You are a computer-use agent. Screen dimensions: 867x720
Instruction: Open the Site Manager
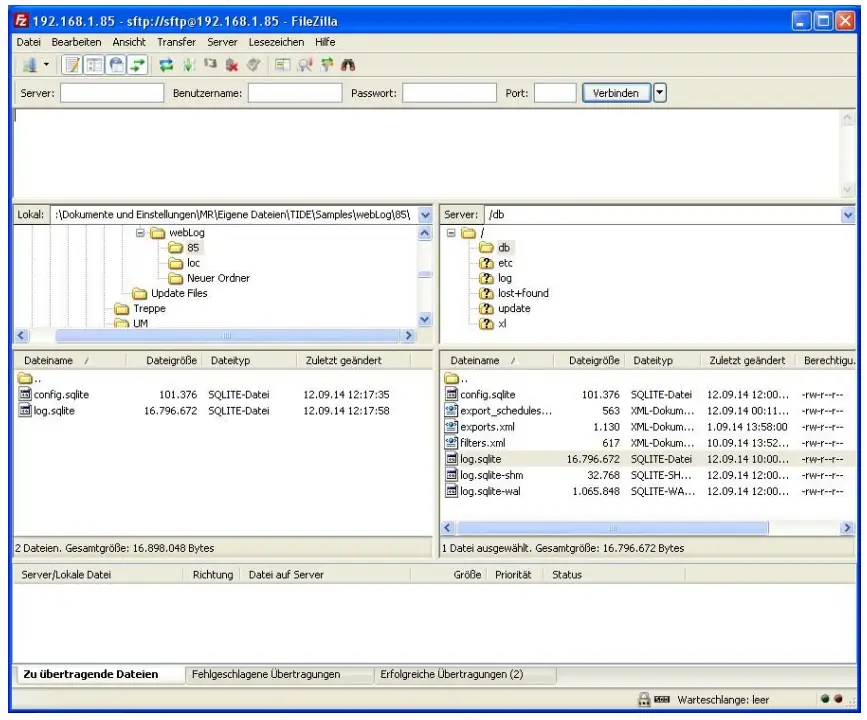[x=30, y=66]
